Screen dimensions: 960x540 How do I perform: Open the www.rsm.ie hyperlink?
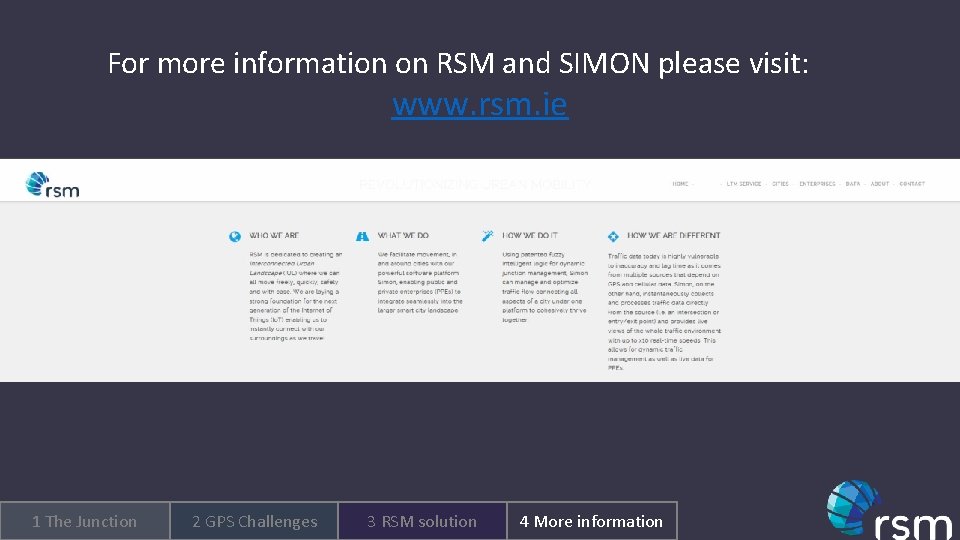click(480, 104)
